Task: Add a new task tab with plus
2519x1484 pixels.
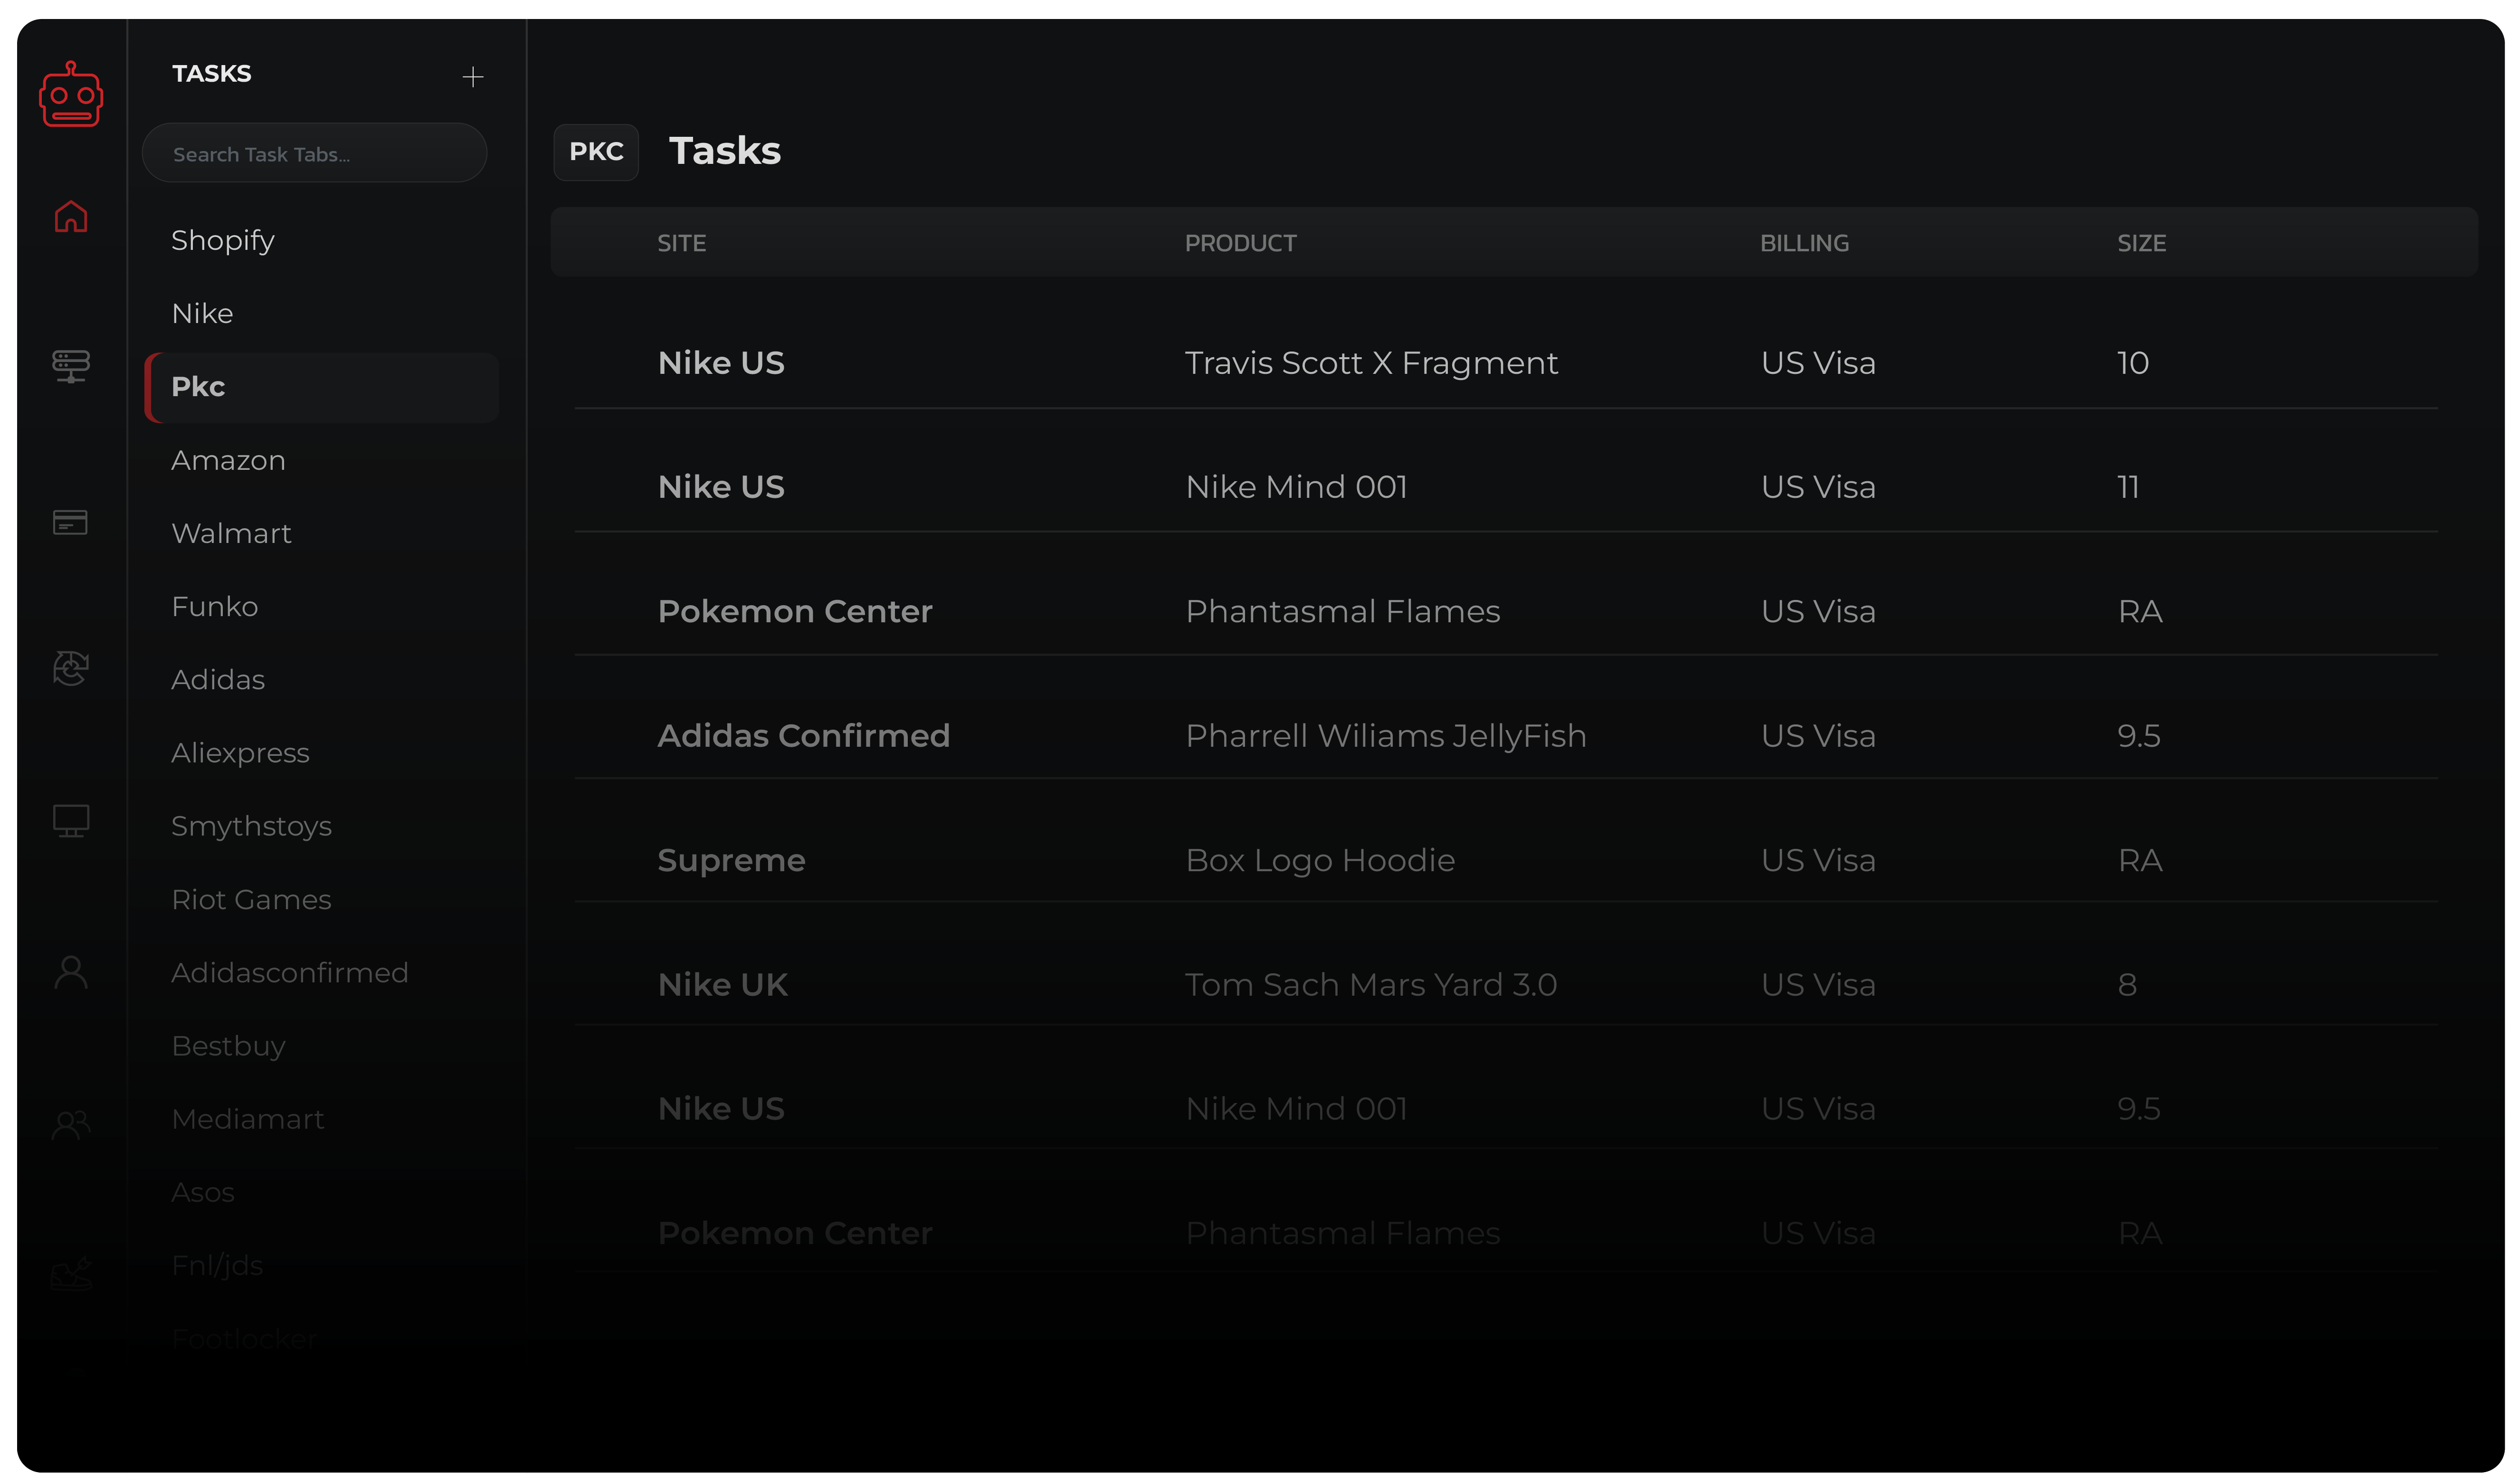Action: pos(473,77)
